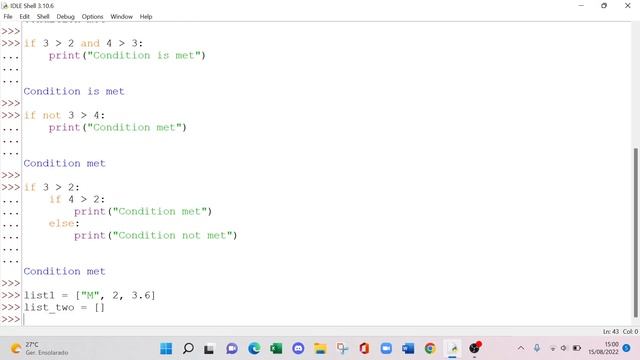Viewport: 640px width, 360px height.
Task: Click the 'Ln: 43' status bar entry
Action: coord(611,332)
